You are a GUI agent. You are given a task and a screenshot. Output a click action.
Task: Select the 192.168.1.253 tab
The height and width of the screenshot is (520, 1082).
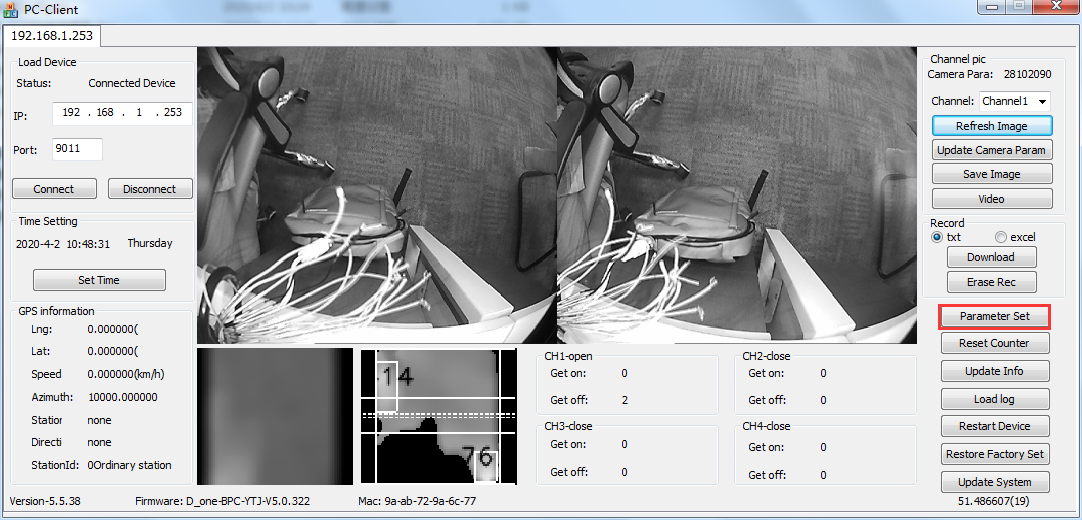coord(52,35)
